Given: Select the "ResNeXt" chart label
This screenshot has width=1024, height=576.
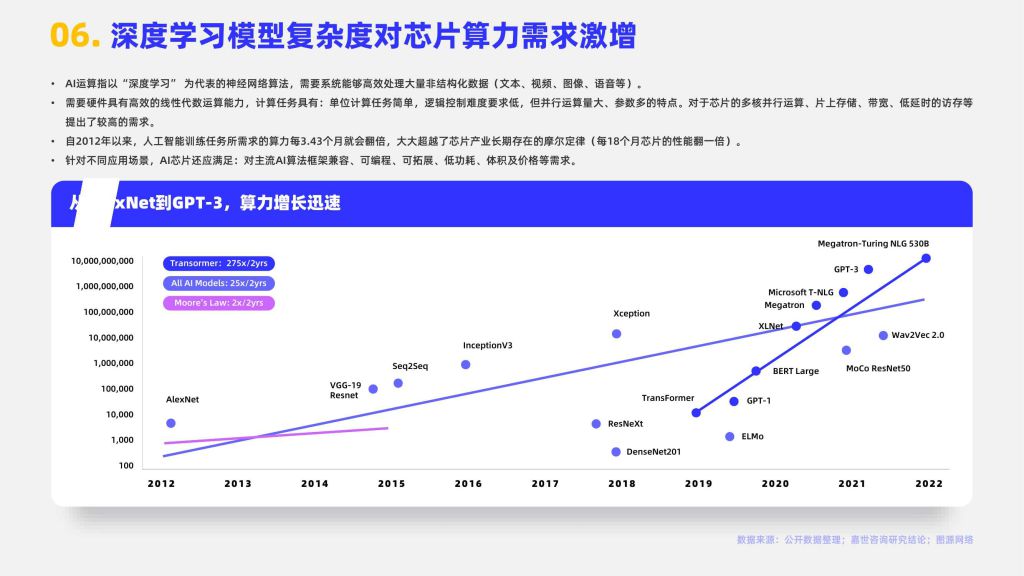Looking at the screenshot, I should pyautogui.click(x=626, y=424).
